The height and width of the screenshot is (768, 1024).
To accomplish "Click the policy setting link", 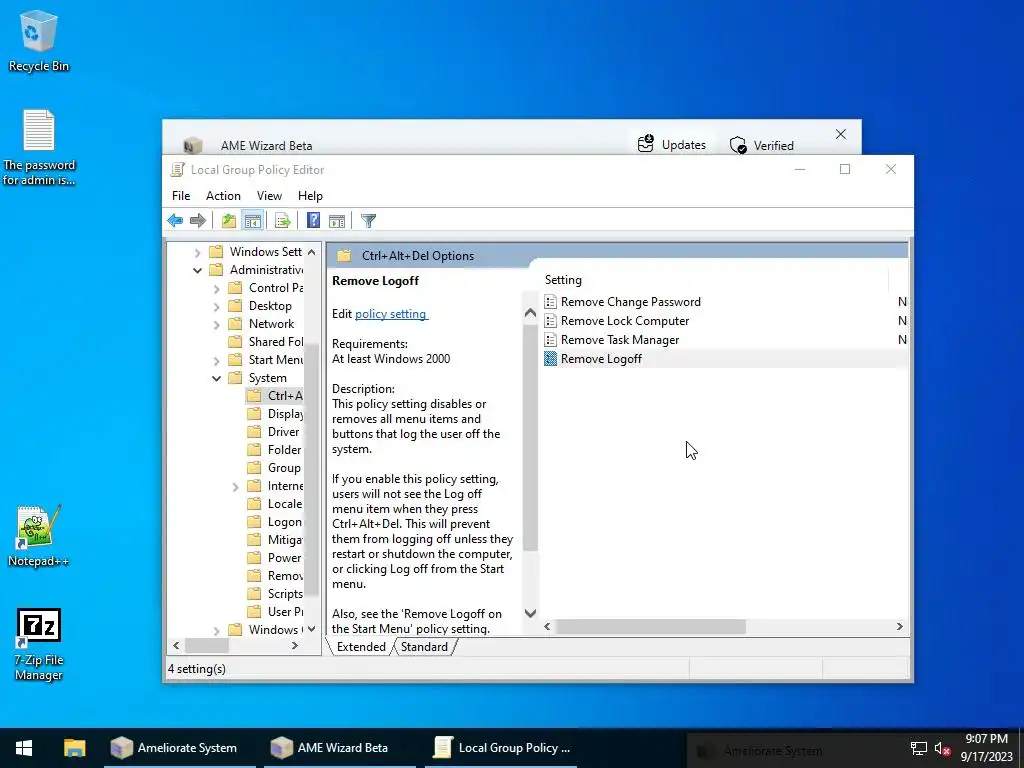I will point(391,313).
